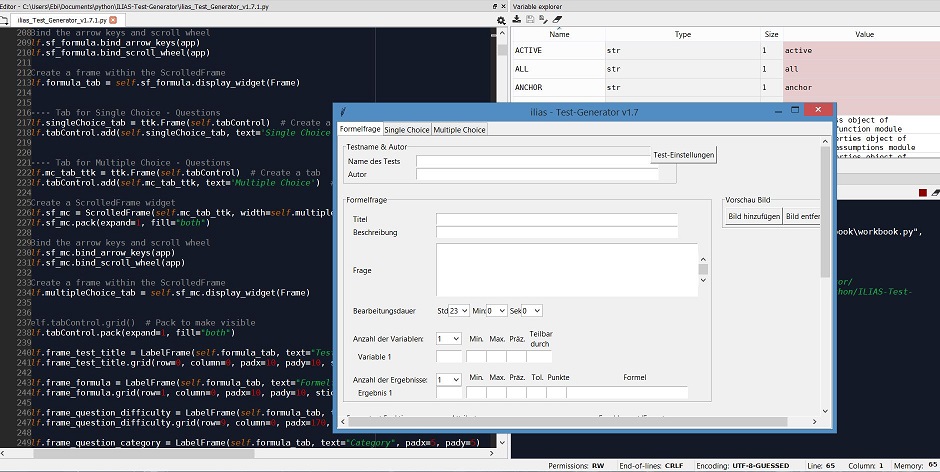Switch to Formelfrage tab

tap(360, 129)
